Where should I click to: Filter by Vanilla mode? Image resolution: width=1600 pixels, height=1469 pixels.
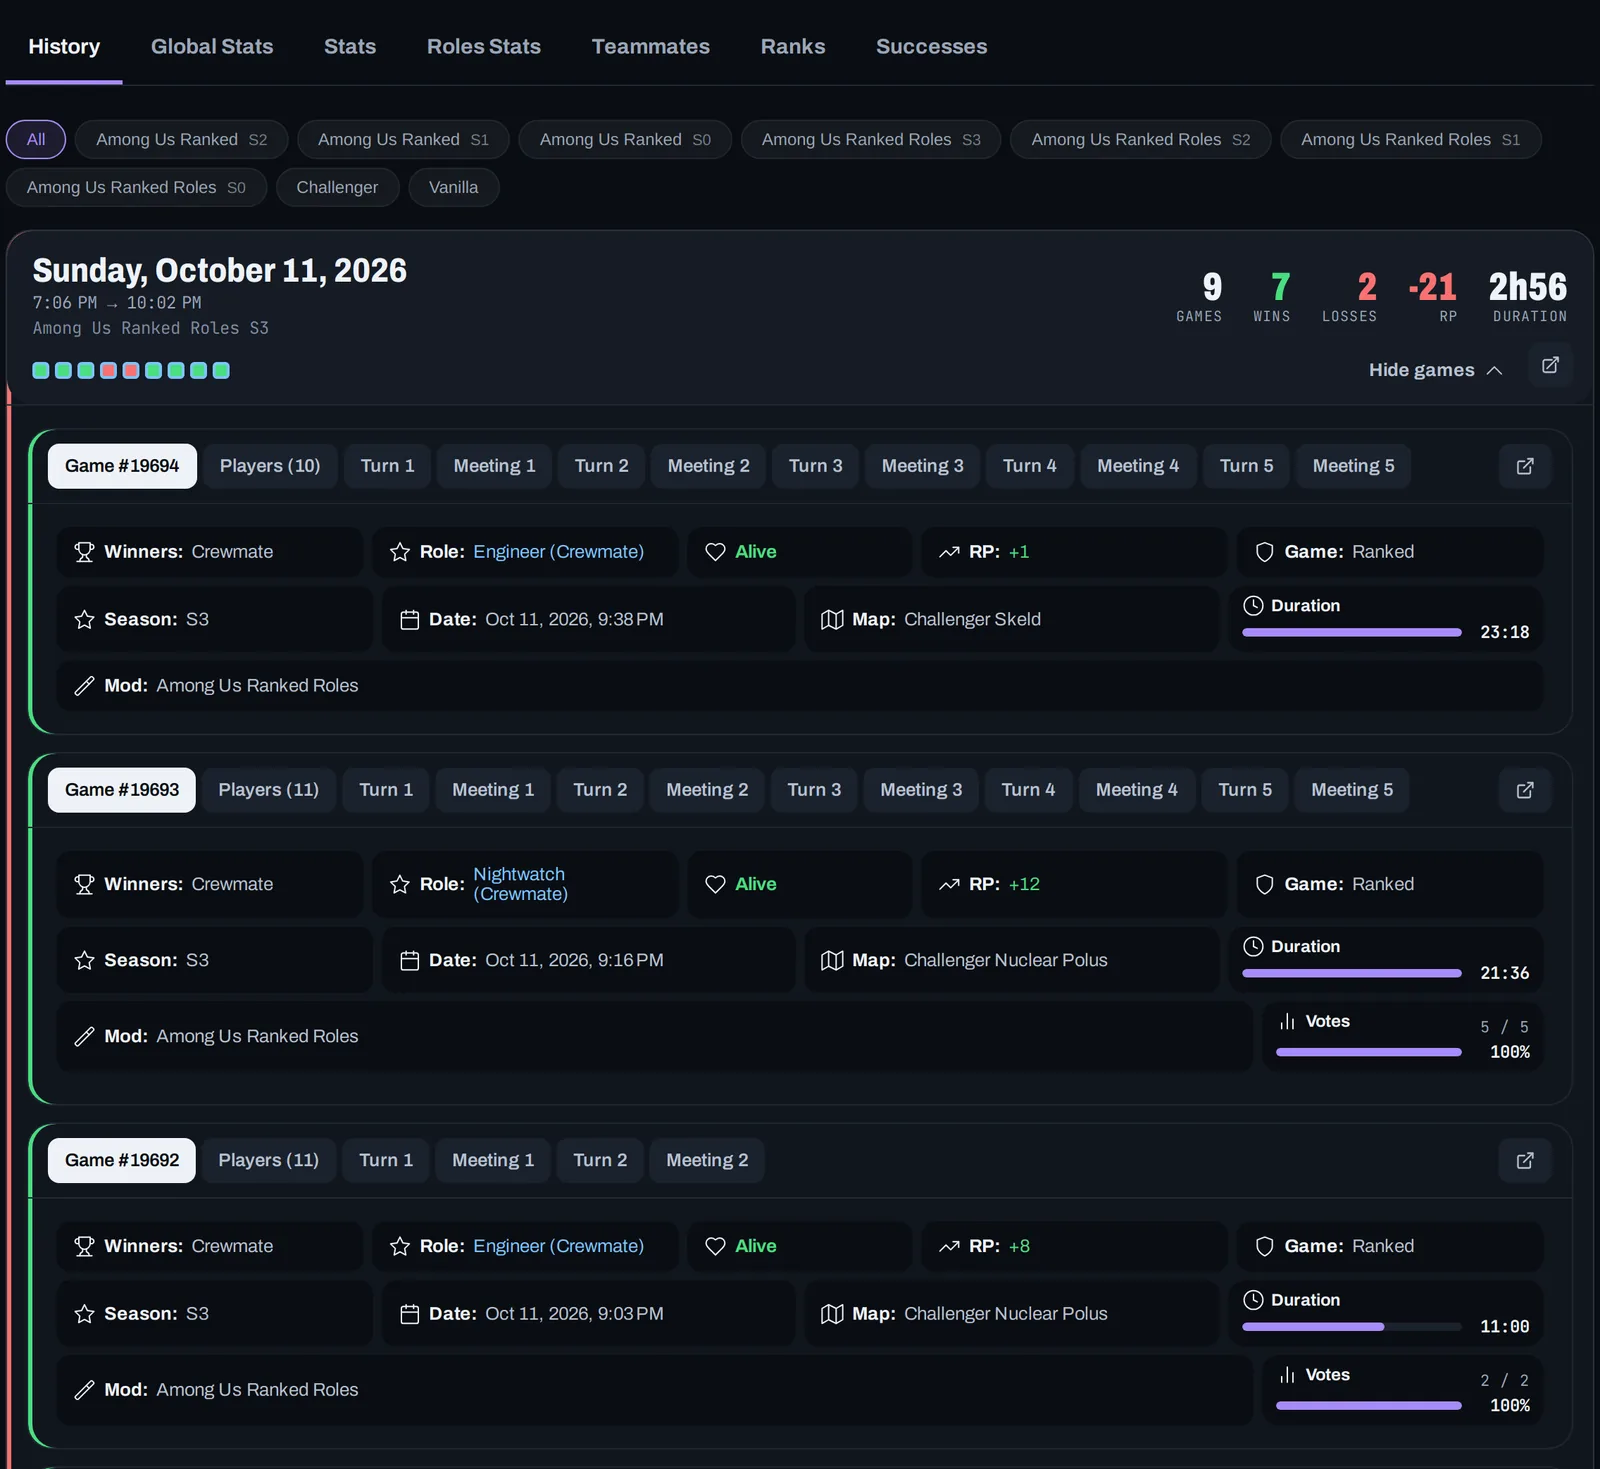(x=453, y=187)
